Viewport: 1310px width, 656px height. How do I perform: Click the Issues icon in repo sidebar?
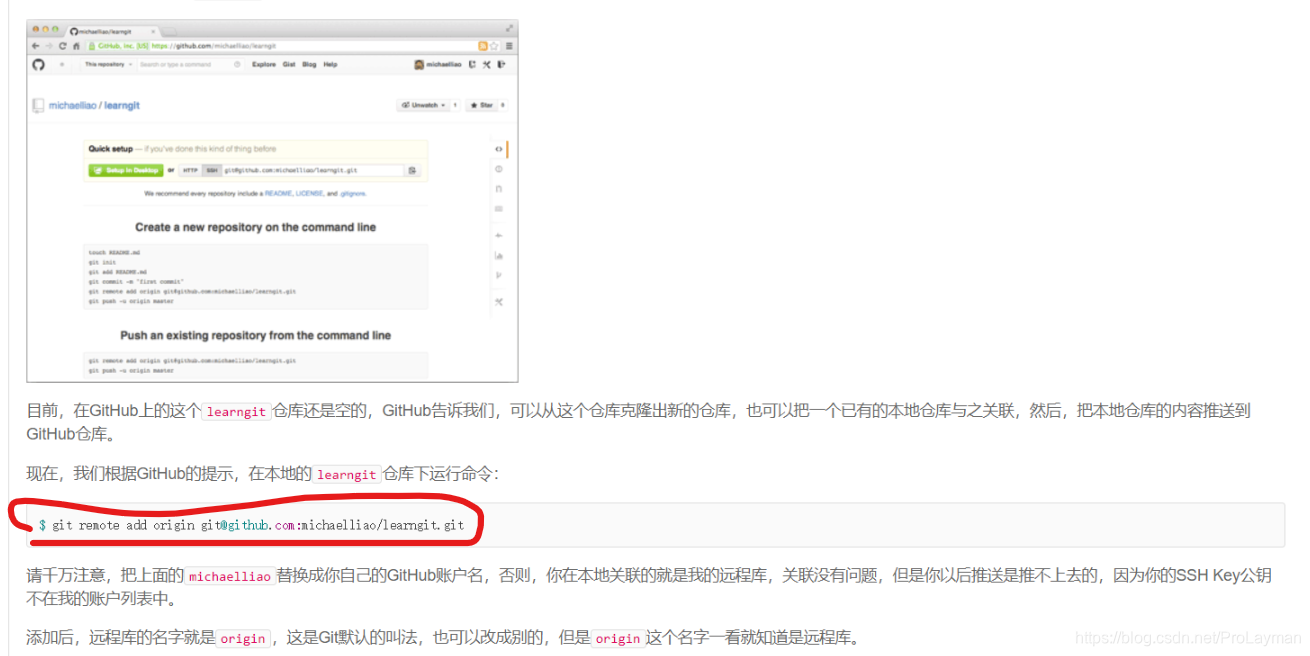pyautogui.click(x=498, y=169)
